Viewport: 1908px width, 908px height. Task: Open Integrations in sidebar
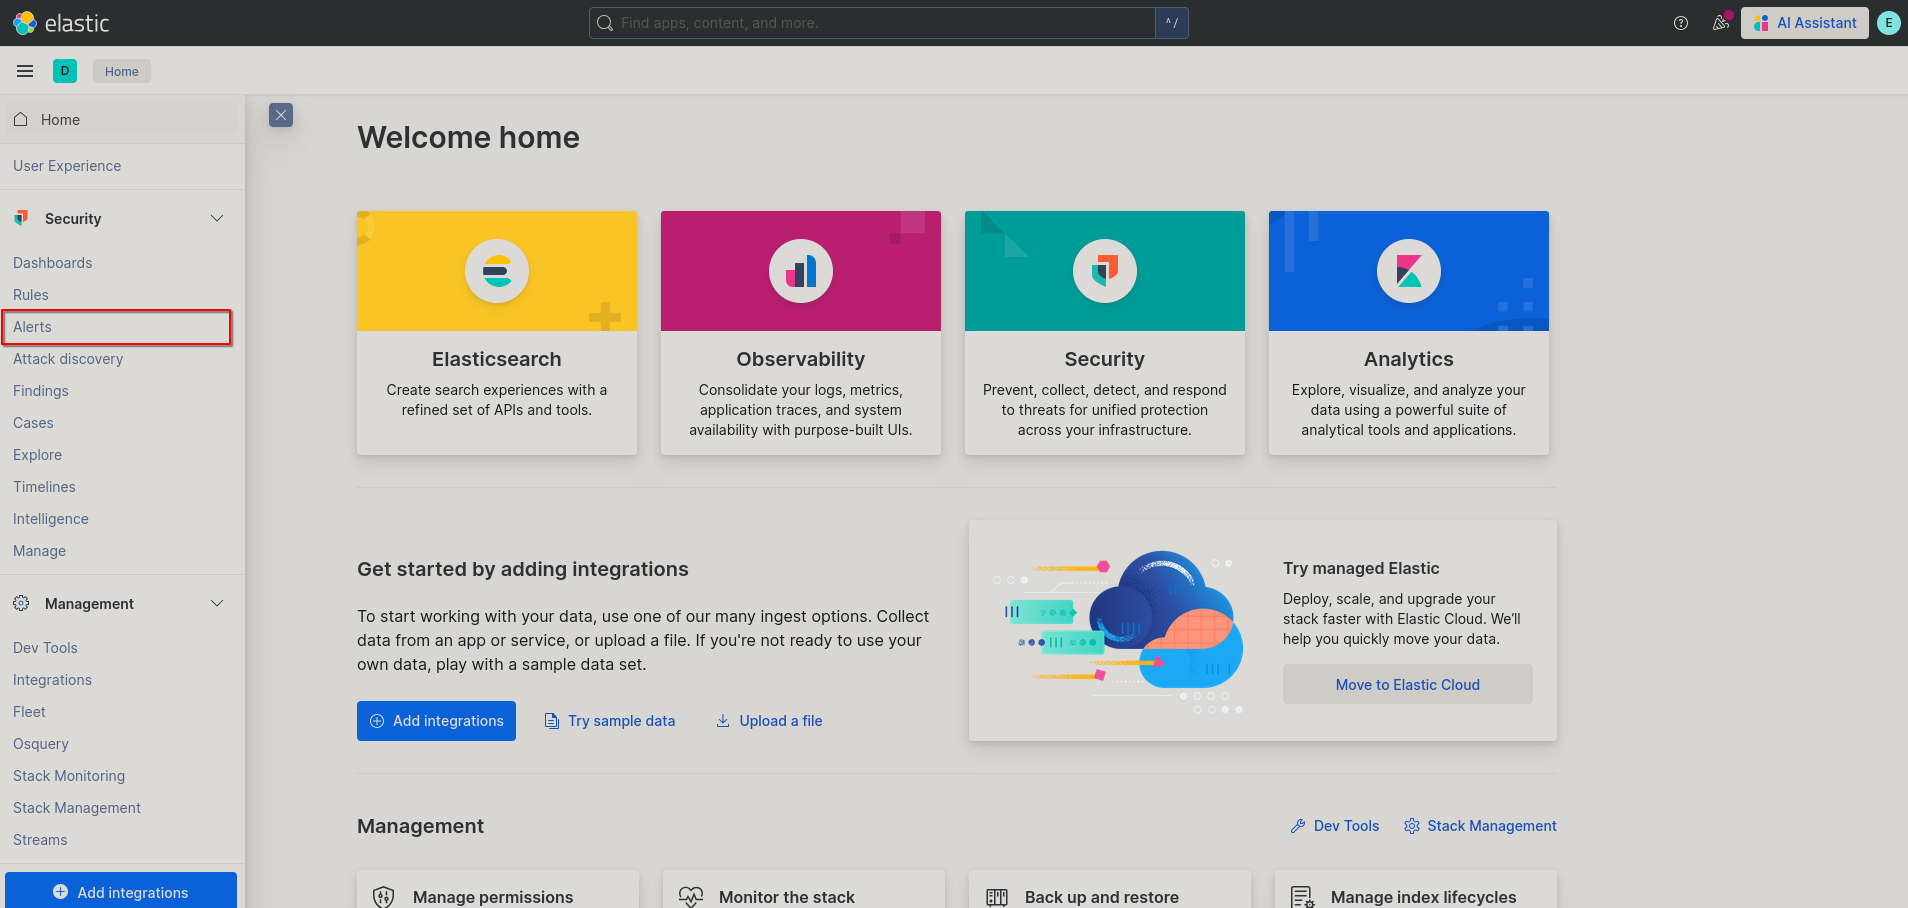(x=52, y=680)
